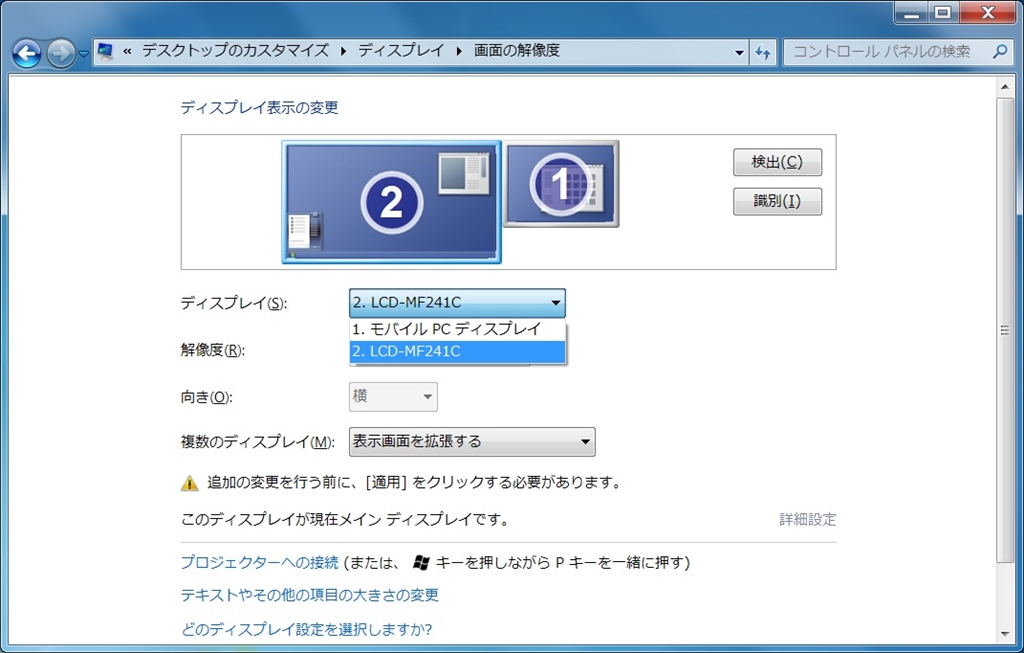
Task: Open 詳細設定 advanced settings link
Action: [x=807, y=520]
